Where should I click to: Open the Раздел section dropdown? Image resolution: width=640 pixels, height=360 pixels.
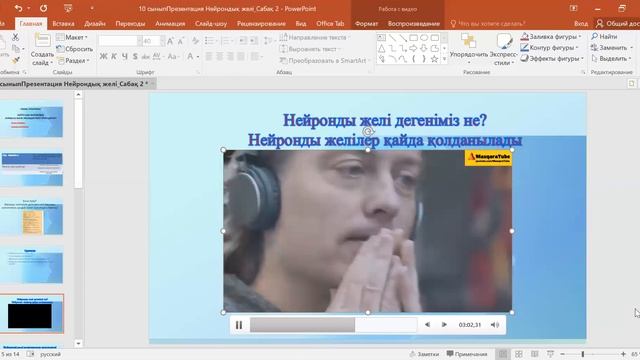click(x=73, y=60)
